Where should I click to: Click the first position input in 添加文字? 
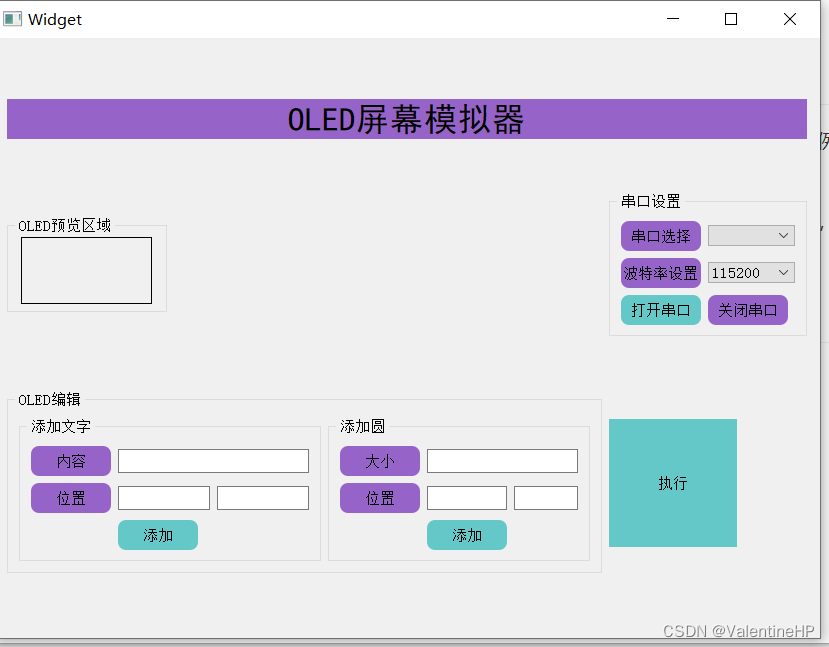tap(163, 497)
